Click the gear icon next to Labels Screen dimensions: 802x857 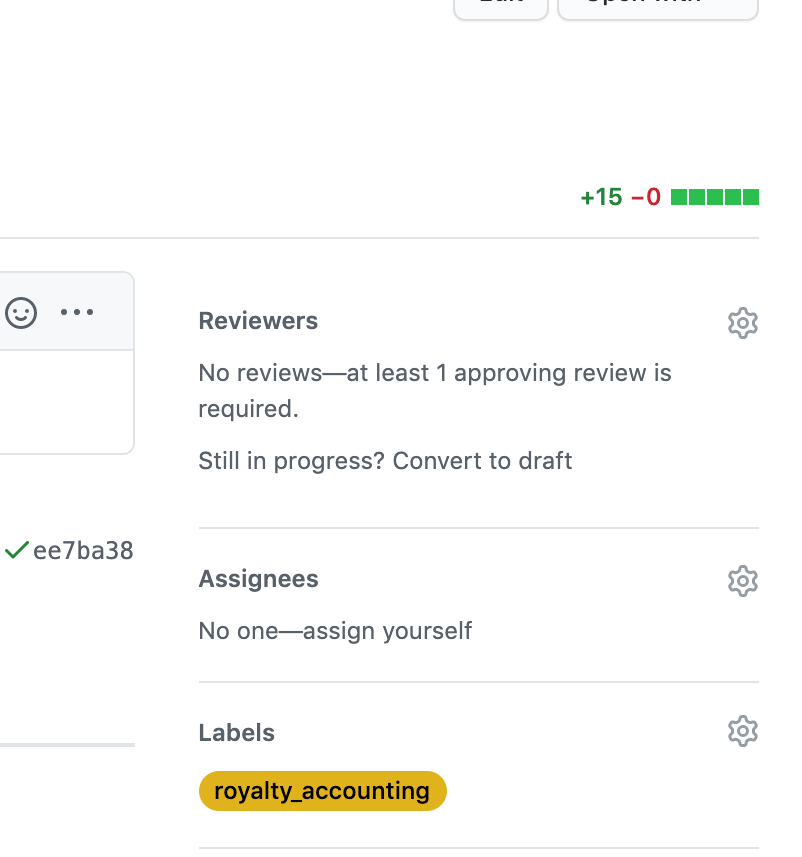(743, 731)
